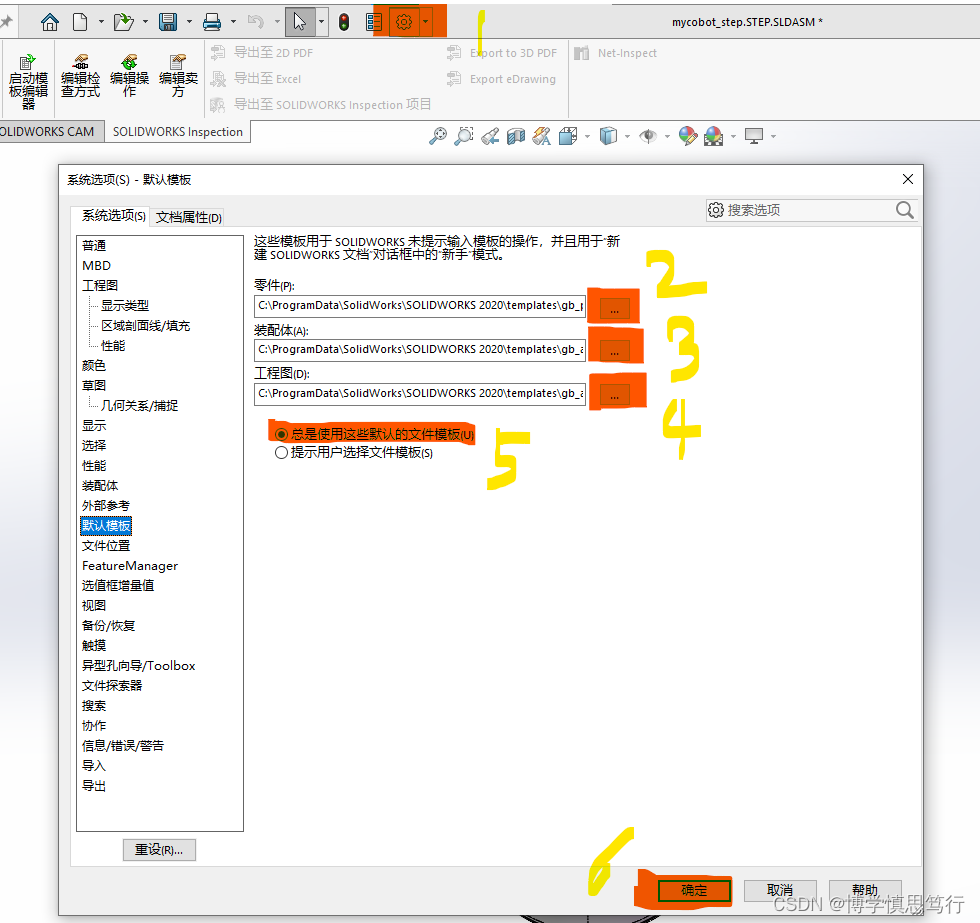This screenshot has width=980, height=923.
Task: Click the Home icon in the top toolbar
Action: [x=49, y=22]
